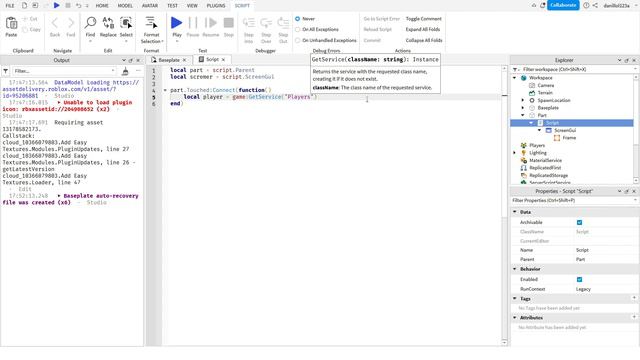Toggle the Archivable checkbox
Viewport: 640px width, 360px height.
point(580,222)
